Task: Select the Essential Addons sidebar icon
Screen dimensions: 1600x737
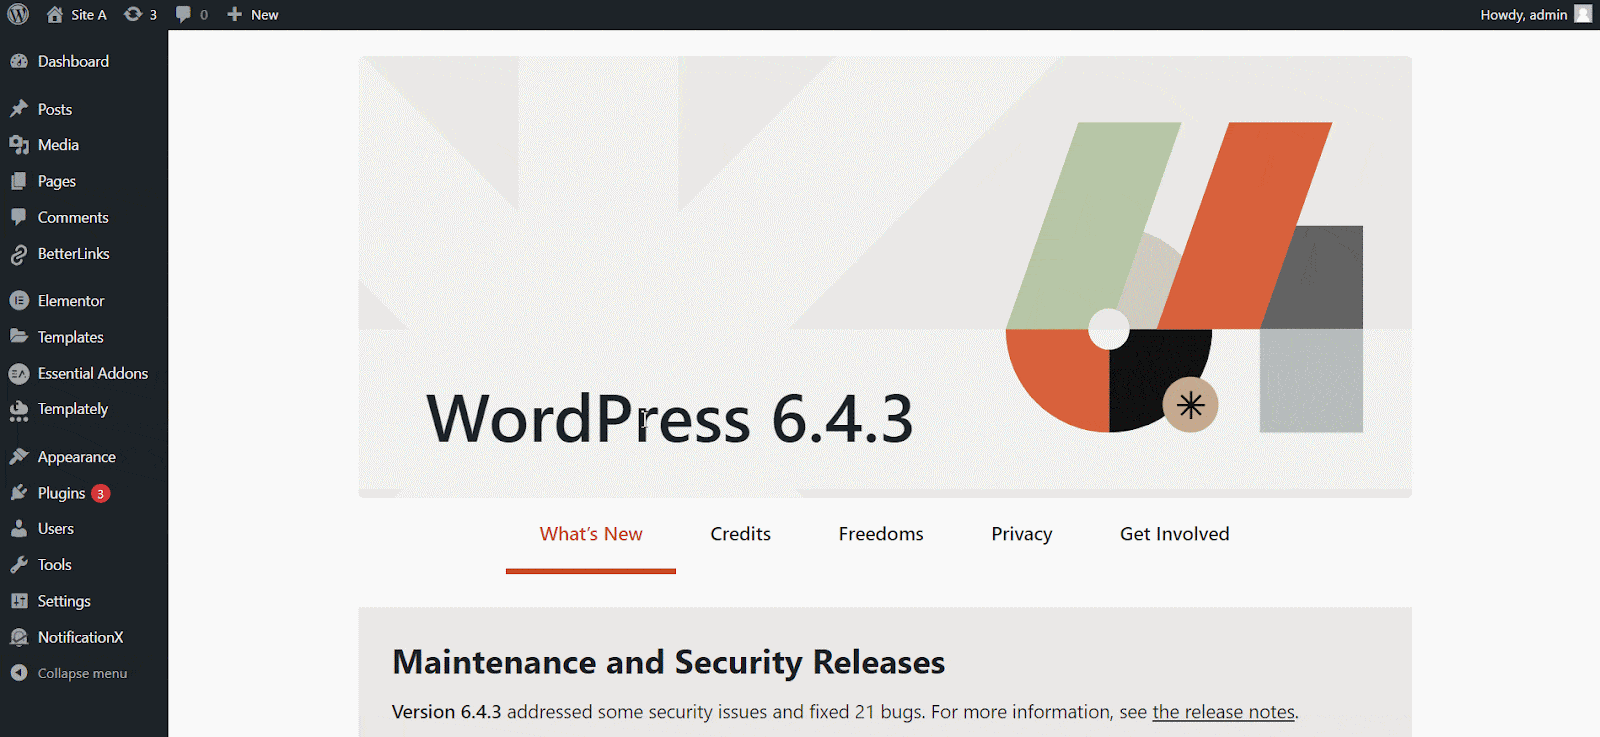Action: (19, 374)
